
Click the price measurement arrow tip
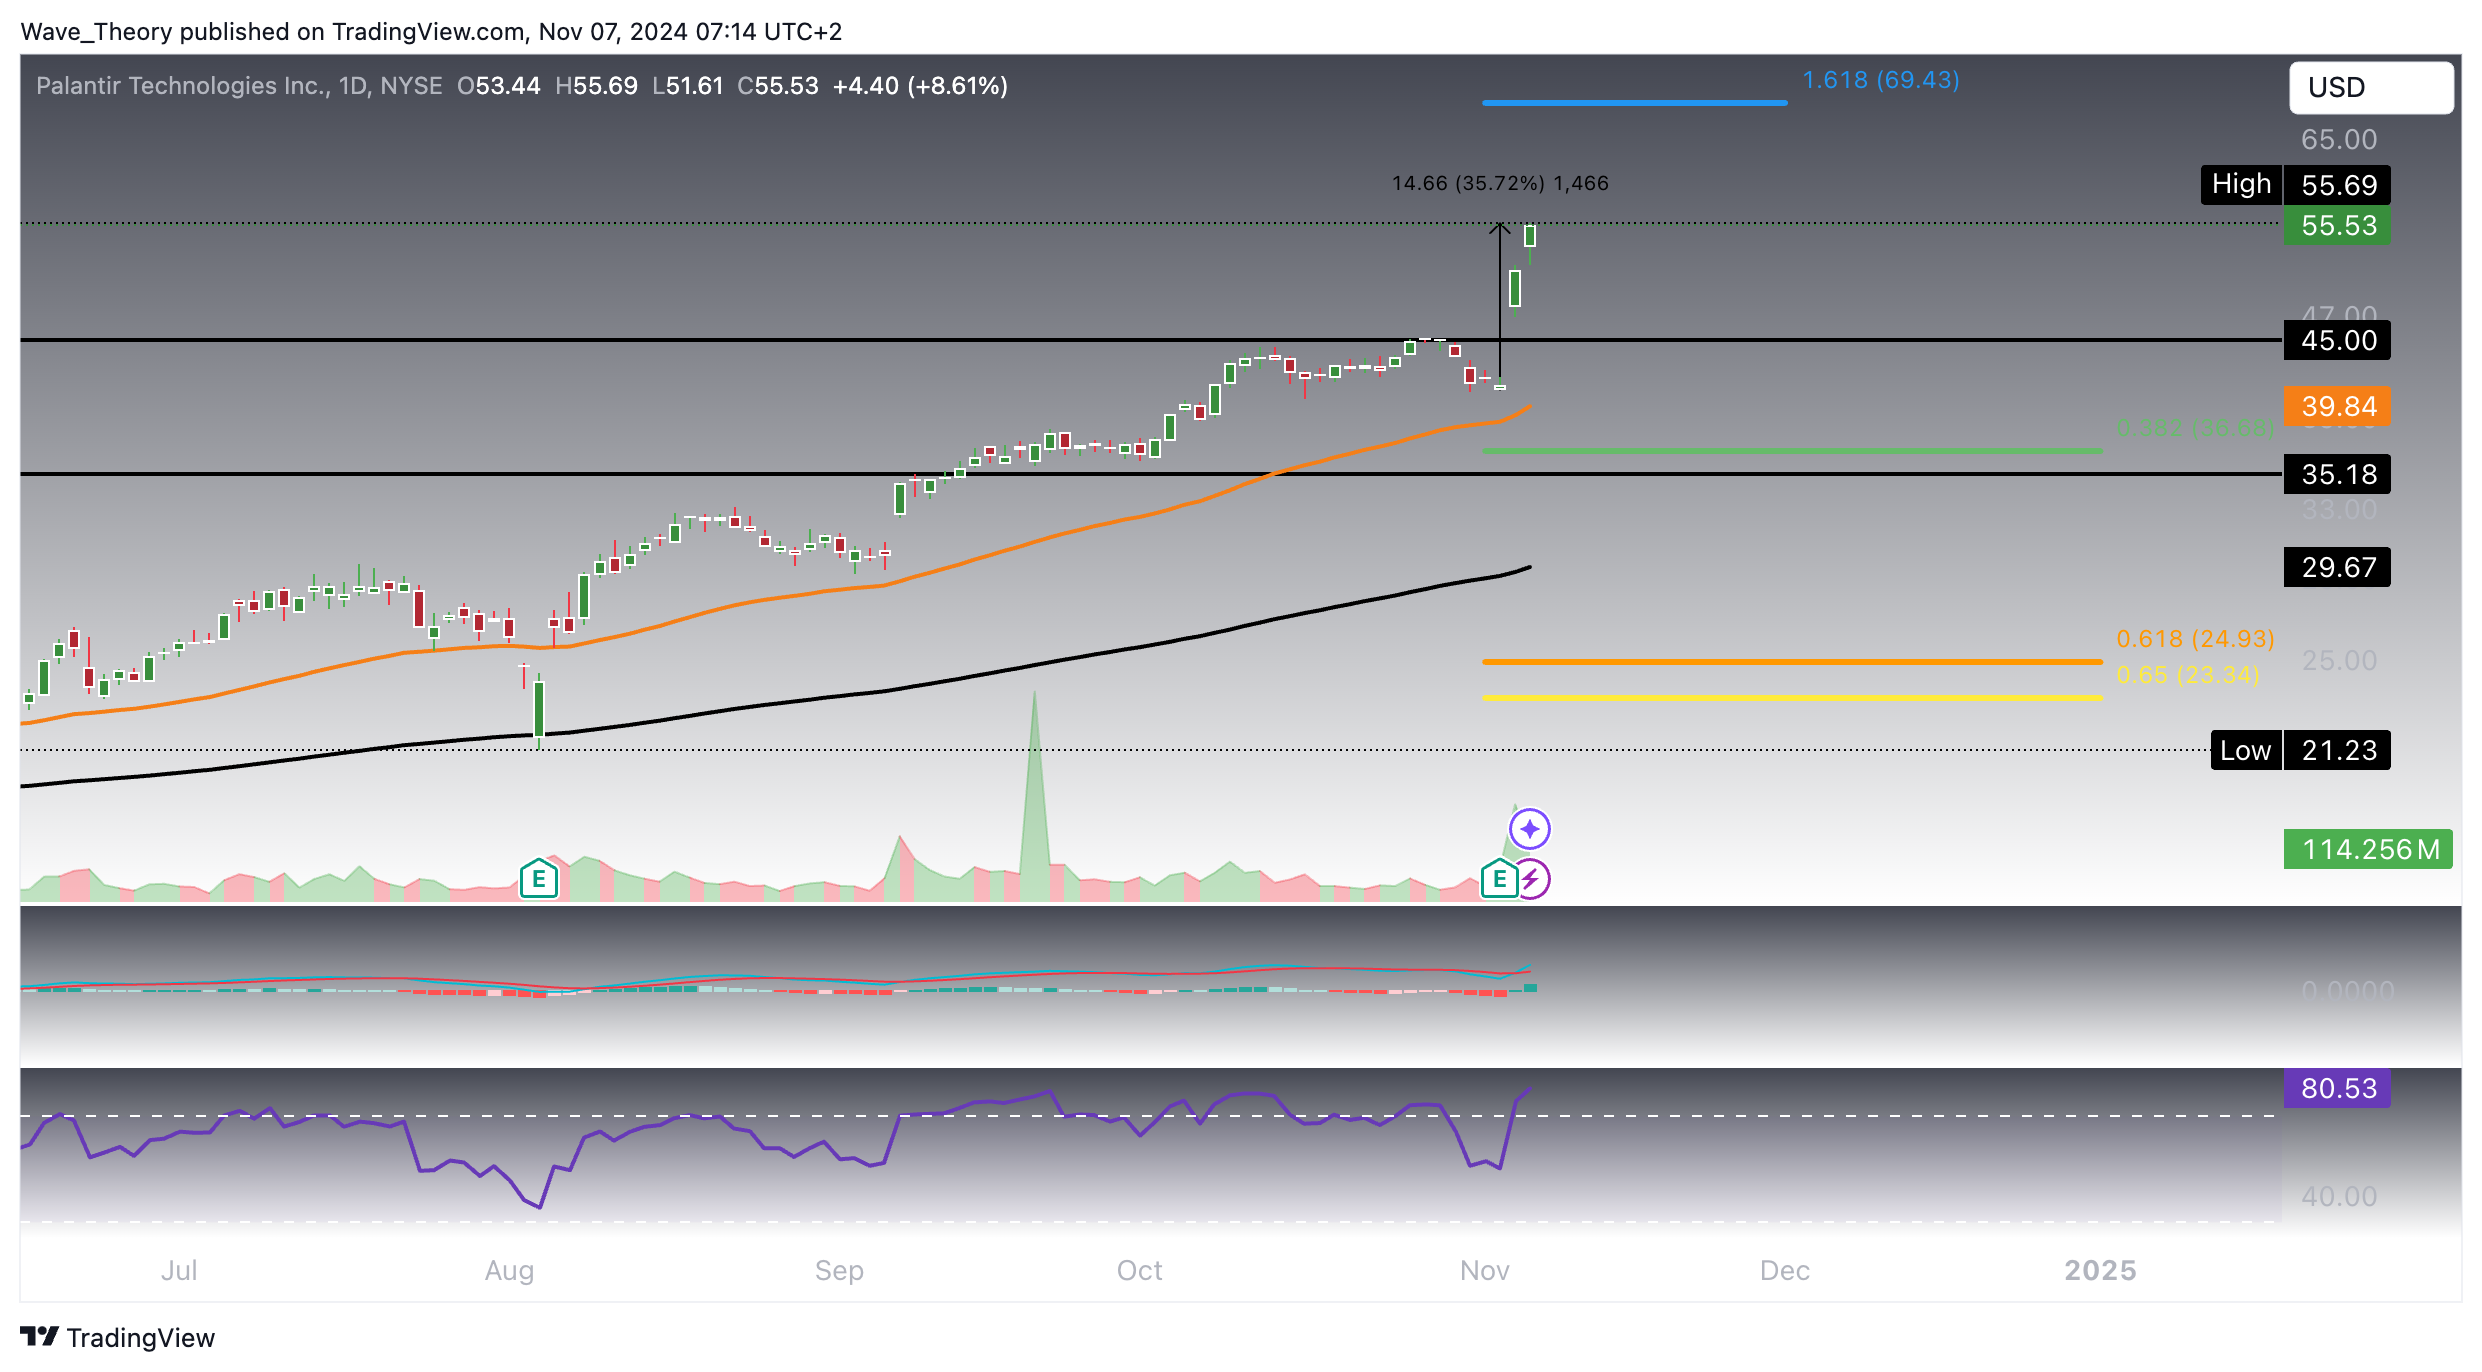1499,227
